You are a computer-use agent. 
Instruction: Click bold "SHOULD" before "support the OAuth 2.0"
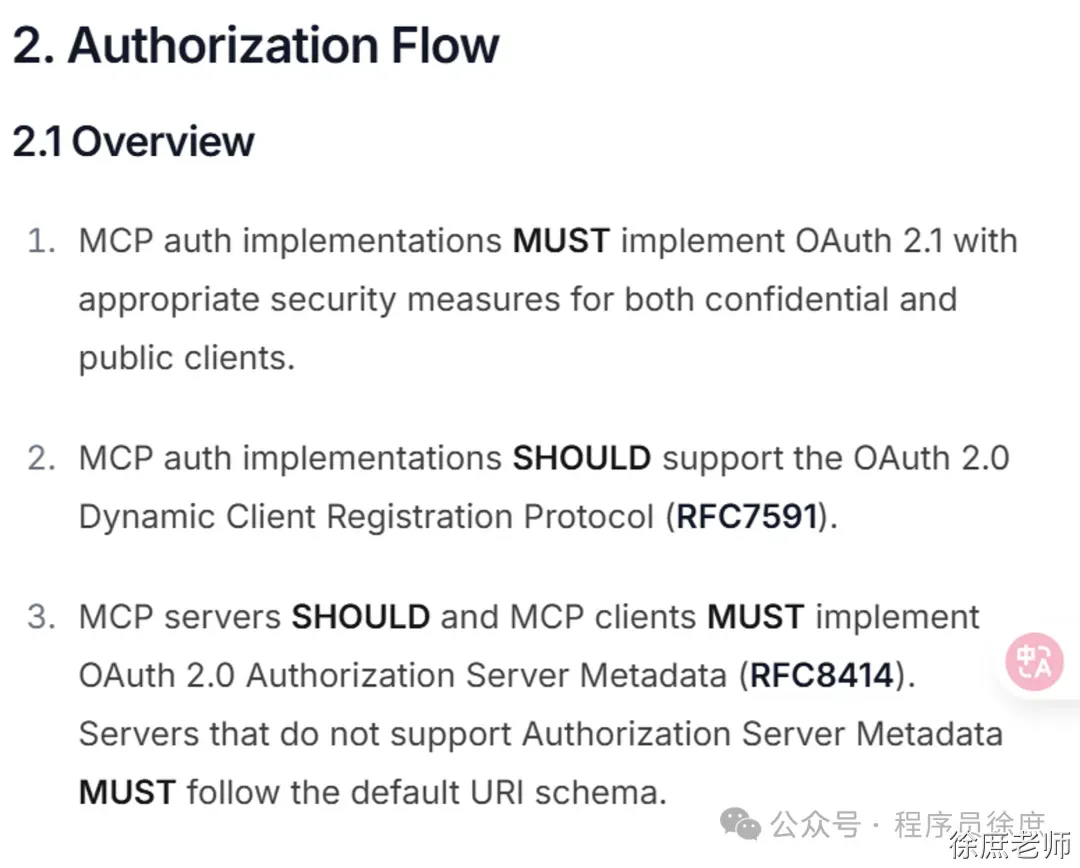pos(581,458)
